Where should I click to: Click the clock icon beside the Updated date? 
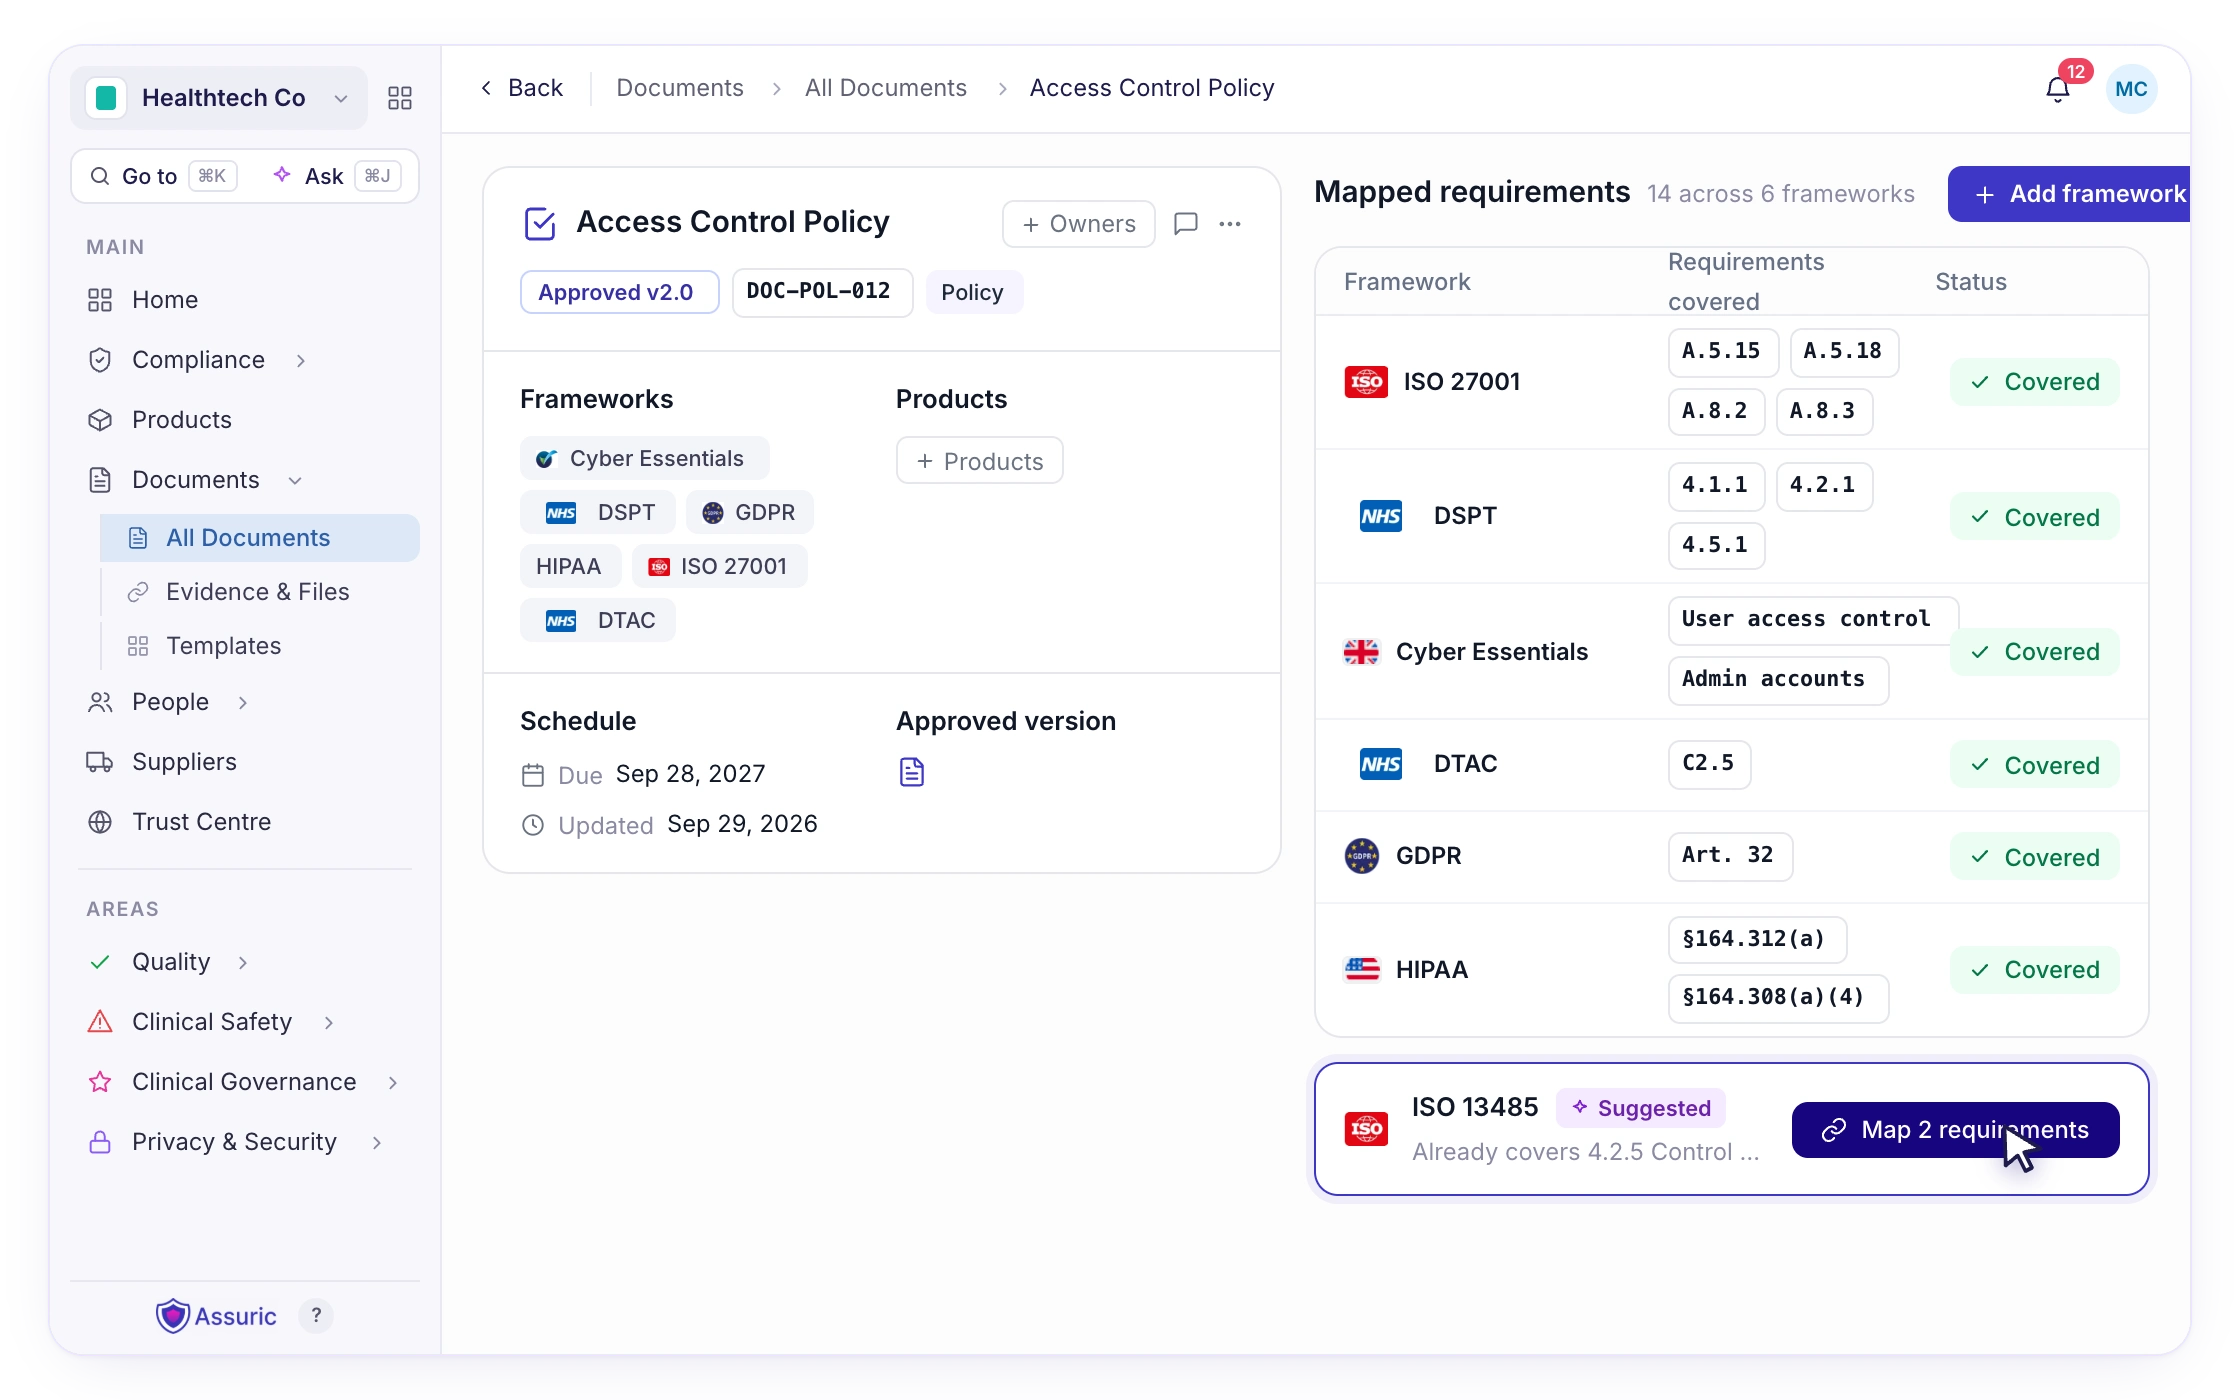(533, 825)
